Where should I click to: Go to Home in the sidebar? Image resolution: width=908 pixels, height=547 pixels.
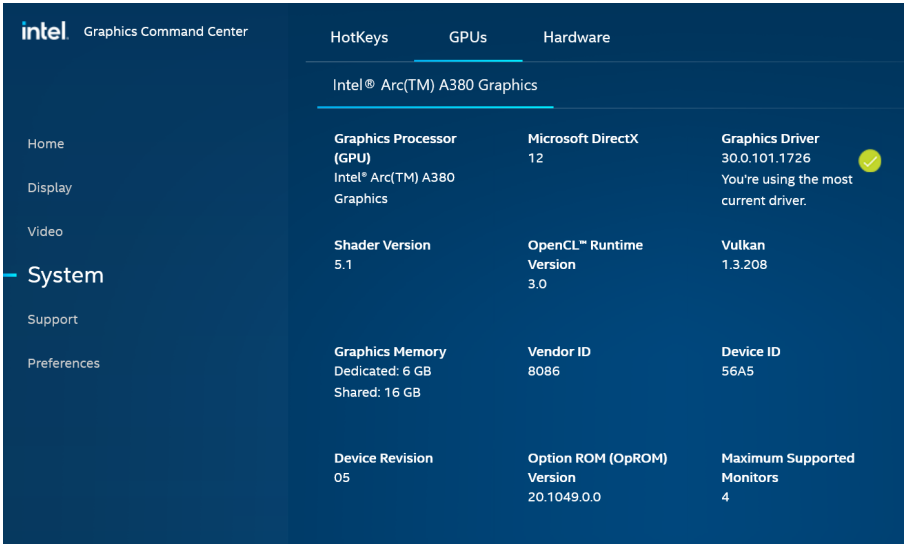(46, 144)
